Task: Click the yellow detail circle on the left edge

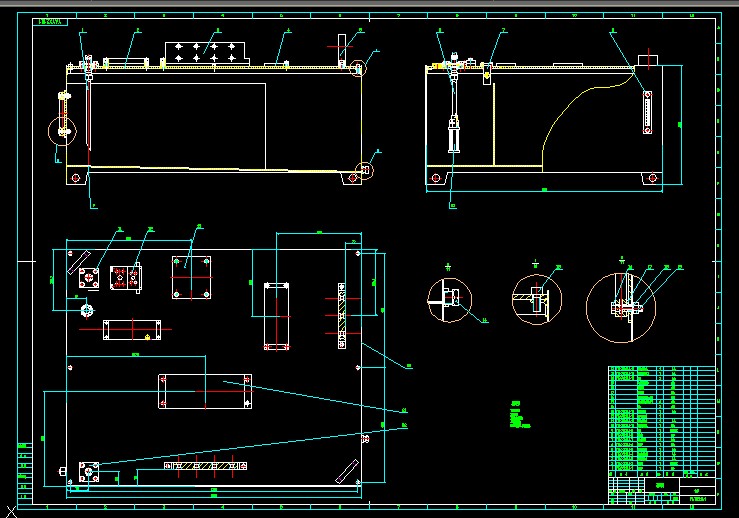Action: pyautogui.click(x=62, y=130)
